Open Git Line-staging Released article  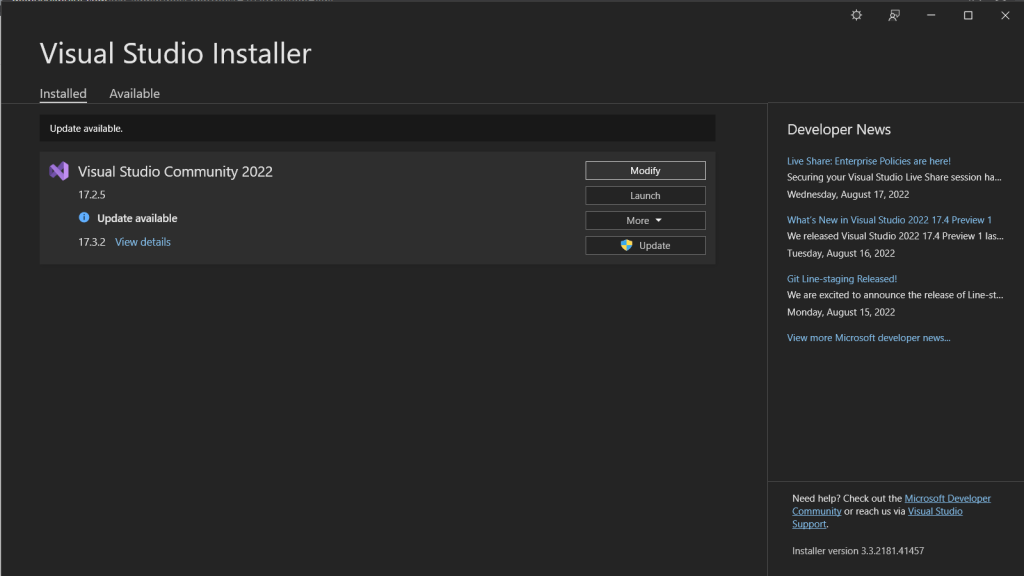point(842,278)
